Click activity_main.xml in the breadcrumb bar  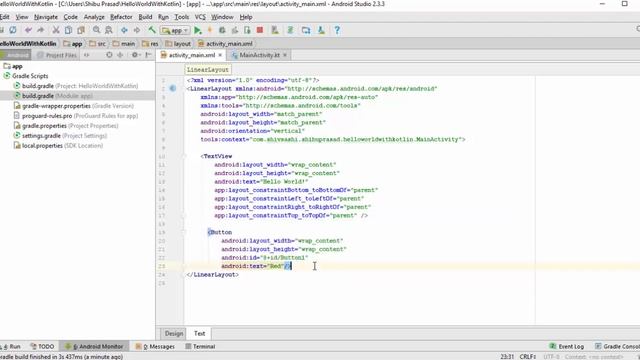[x=225, y=44]
